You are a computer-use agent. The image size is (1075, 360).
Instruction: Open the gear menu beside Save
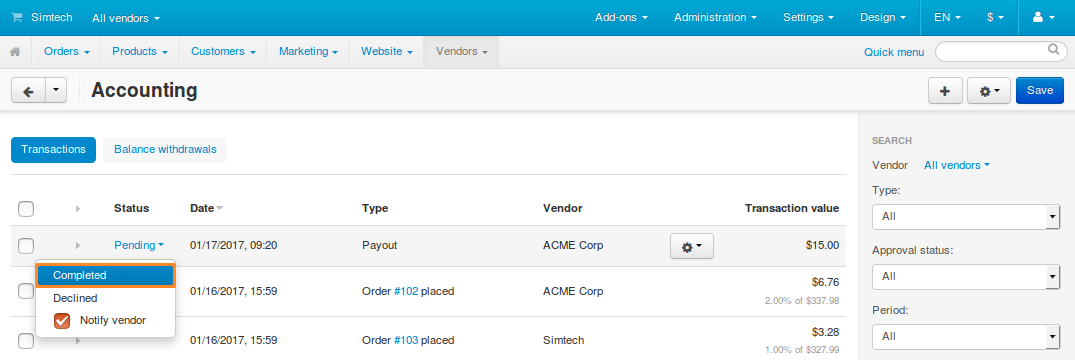[x=989, y=91]
